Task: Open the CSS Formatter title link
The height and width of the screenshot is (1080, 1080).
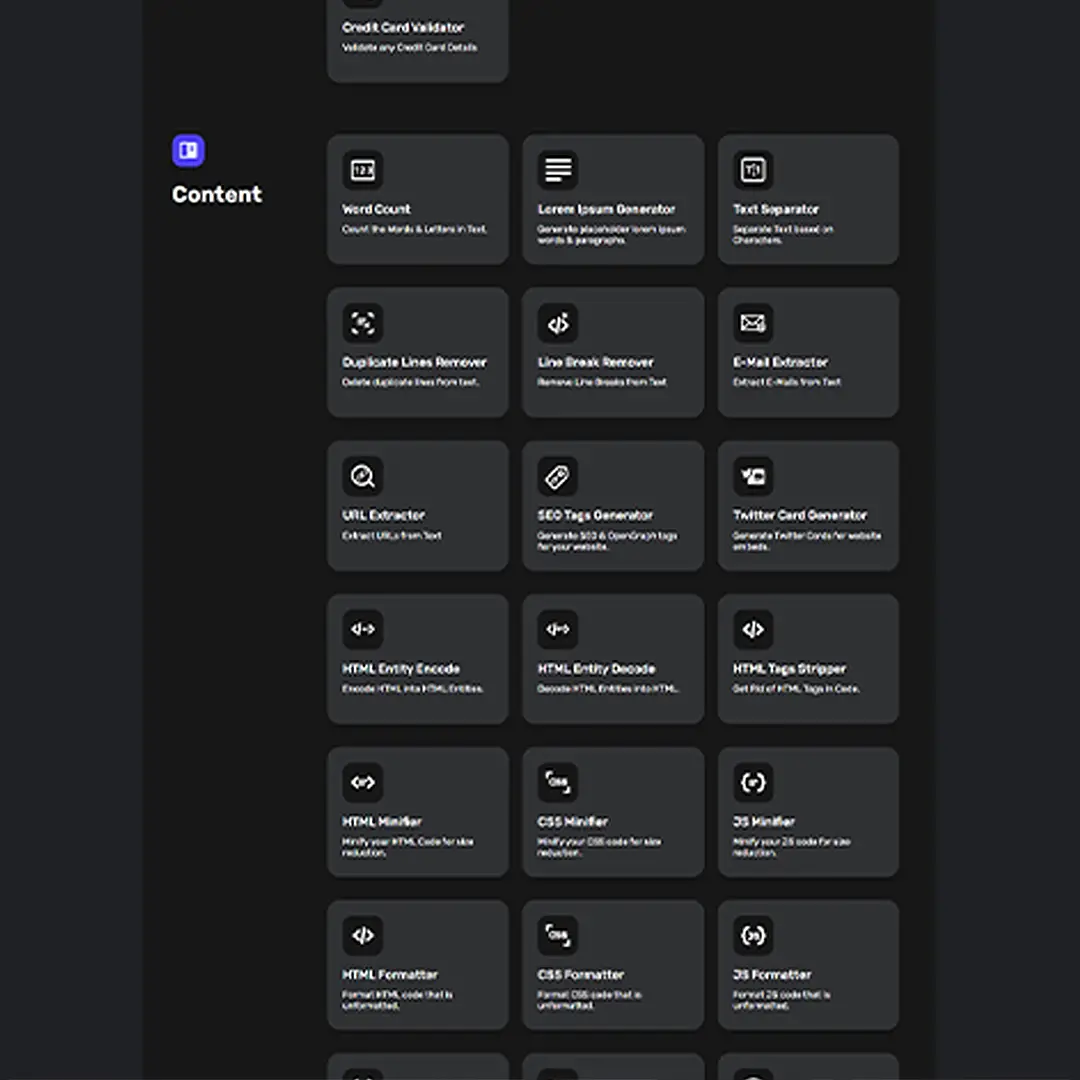Action: (x=581, y=975)
